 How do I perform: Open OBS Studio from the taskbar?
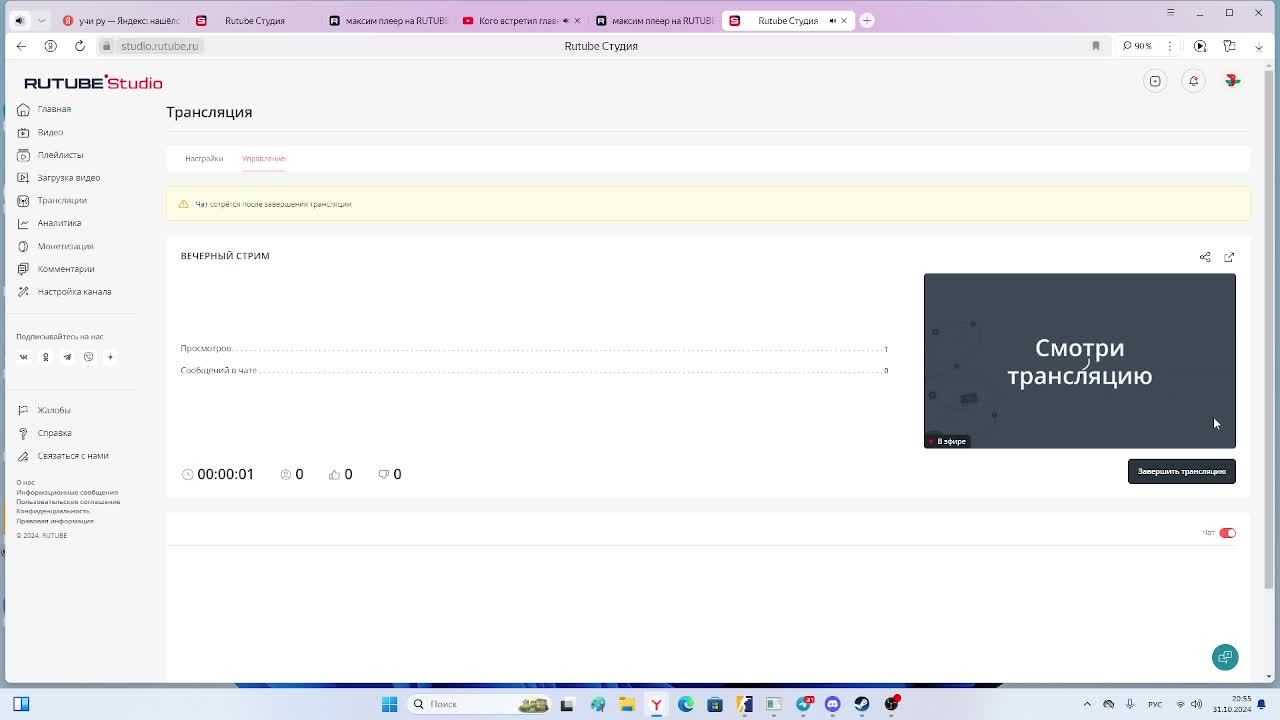(891, 704)
